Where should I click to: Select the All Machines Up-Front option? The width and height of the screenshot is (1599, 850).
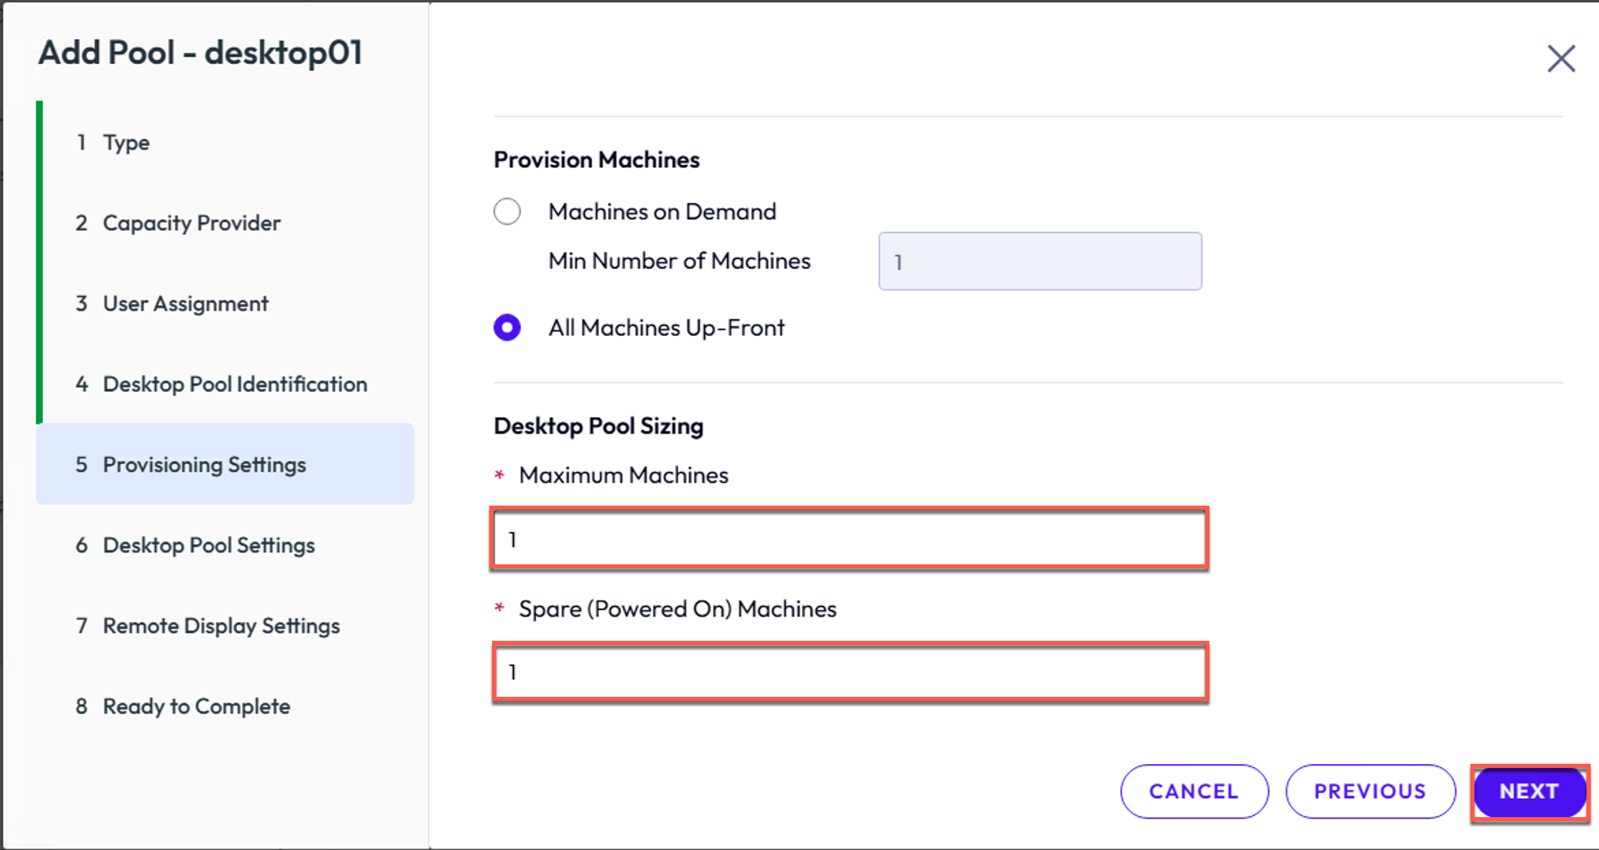507,328
